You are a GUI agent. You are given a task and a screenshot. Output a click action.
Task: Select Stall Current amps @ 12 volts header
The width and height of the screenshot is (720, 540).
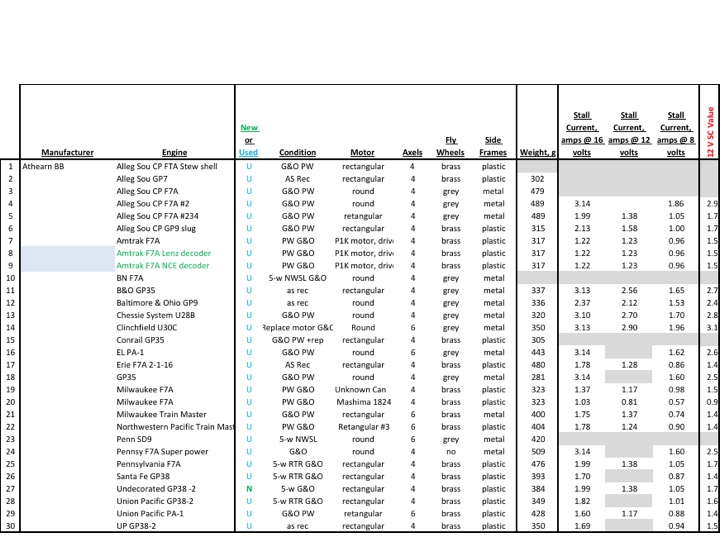click(x=629, y=134)
